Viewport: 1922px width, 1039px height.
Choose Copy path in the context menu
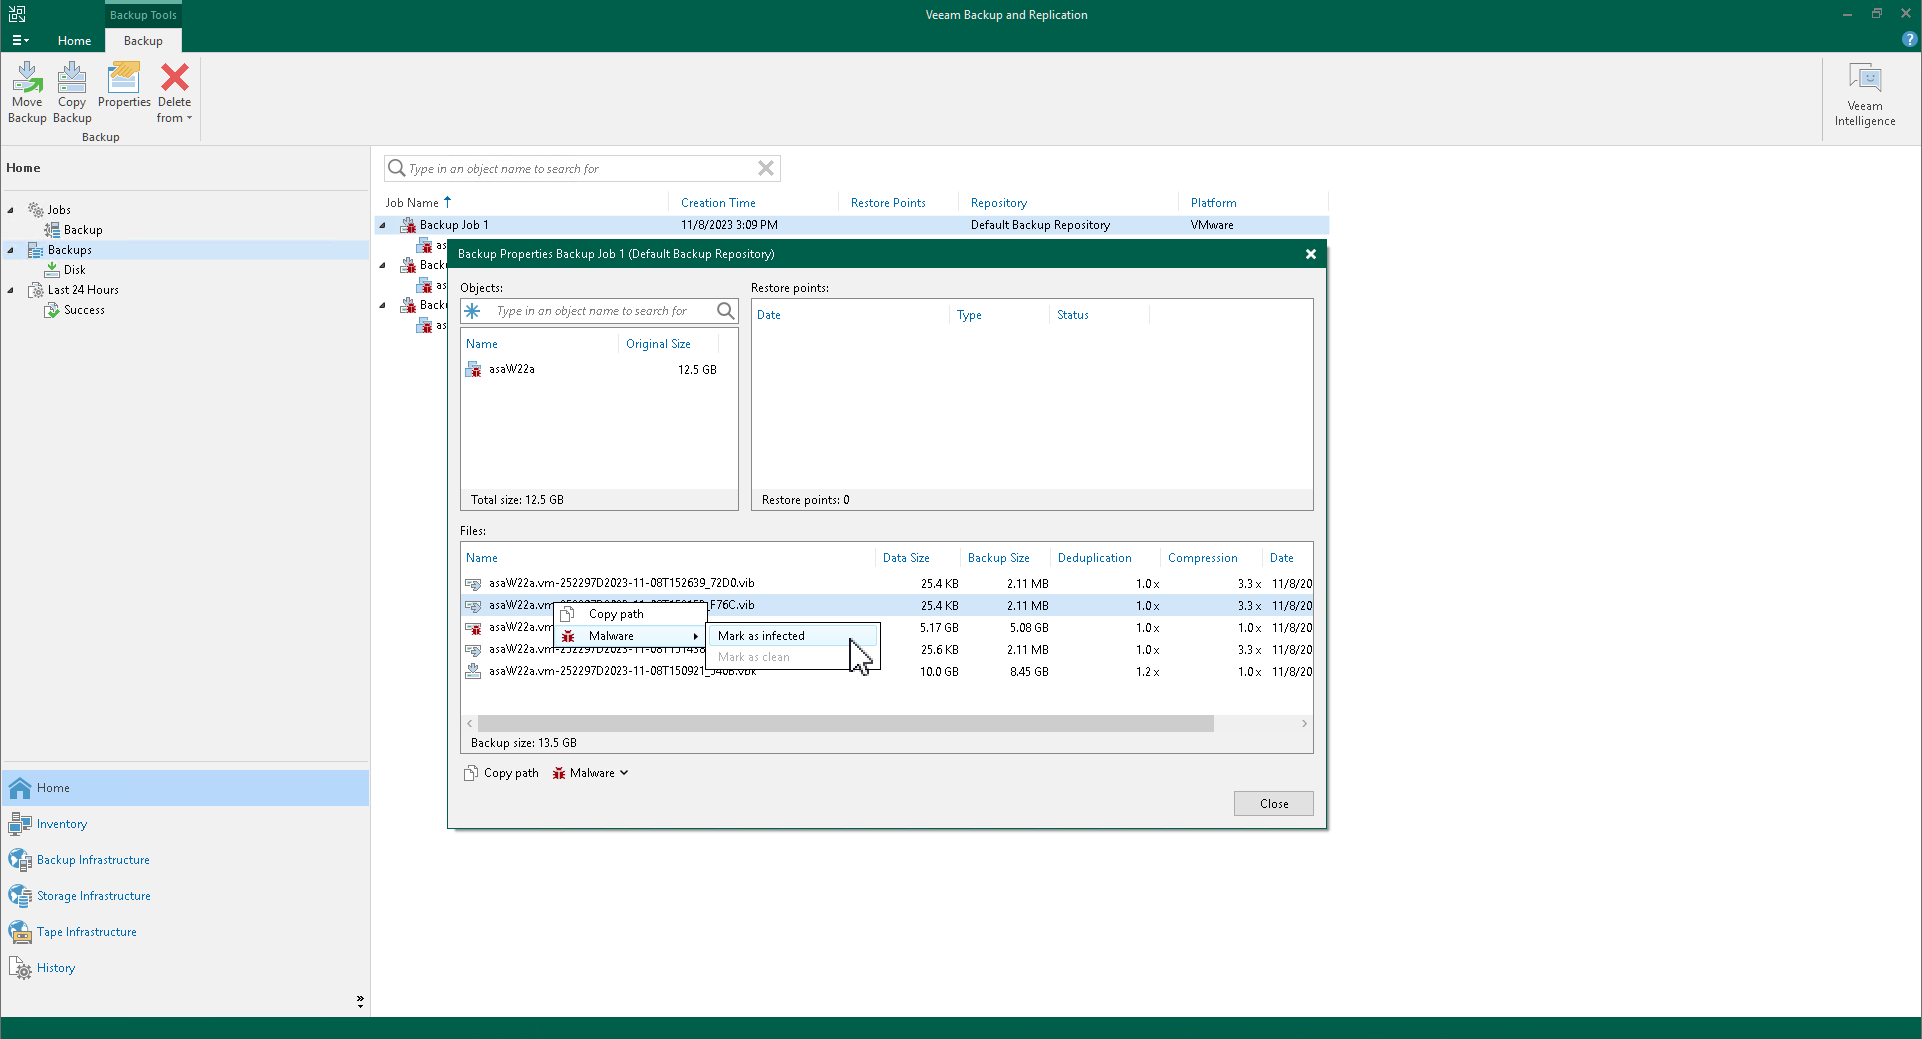pos(615,614)
